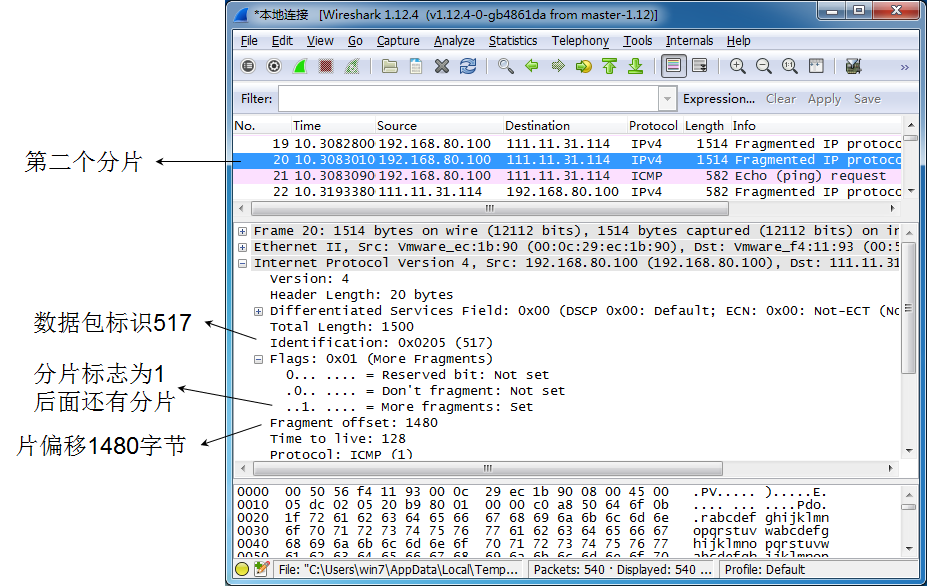The width and height of the screenshot is (927, 586).
Task: Zoom out of packet text
Action: [x=763, y=66]
